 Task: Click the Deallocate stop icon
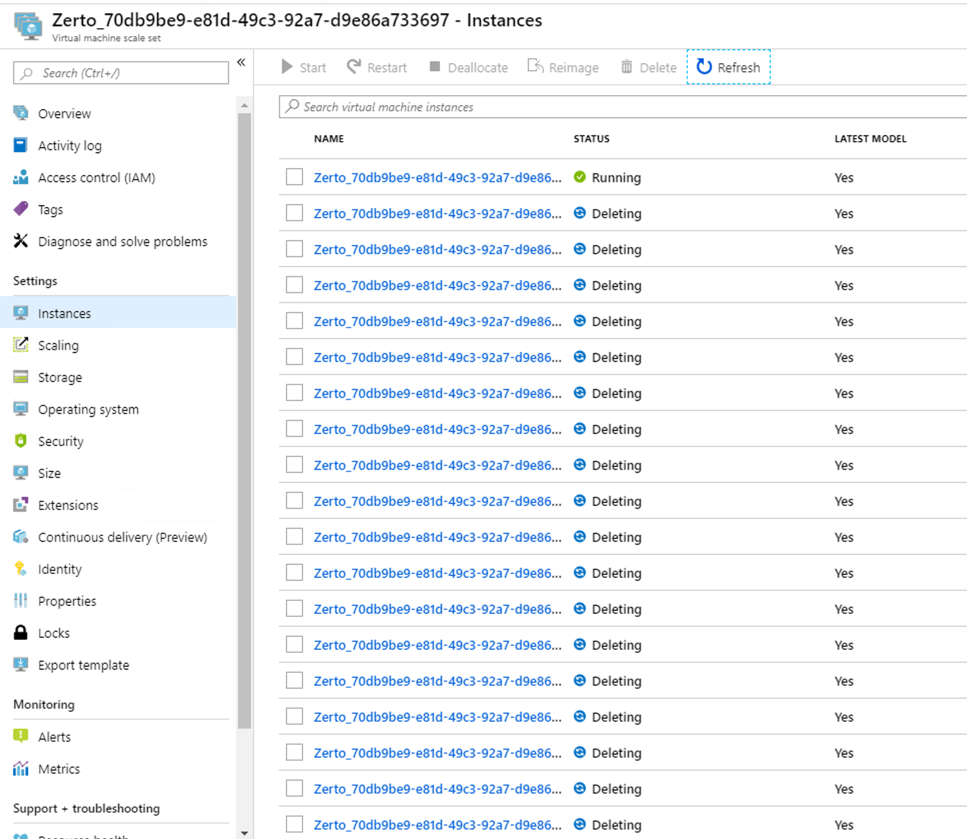(435, 66)
